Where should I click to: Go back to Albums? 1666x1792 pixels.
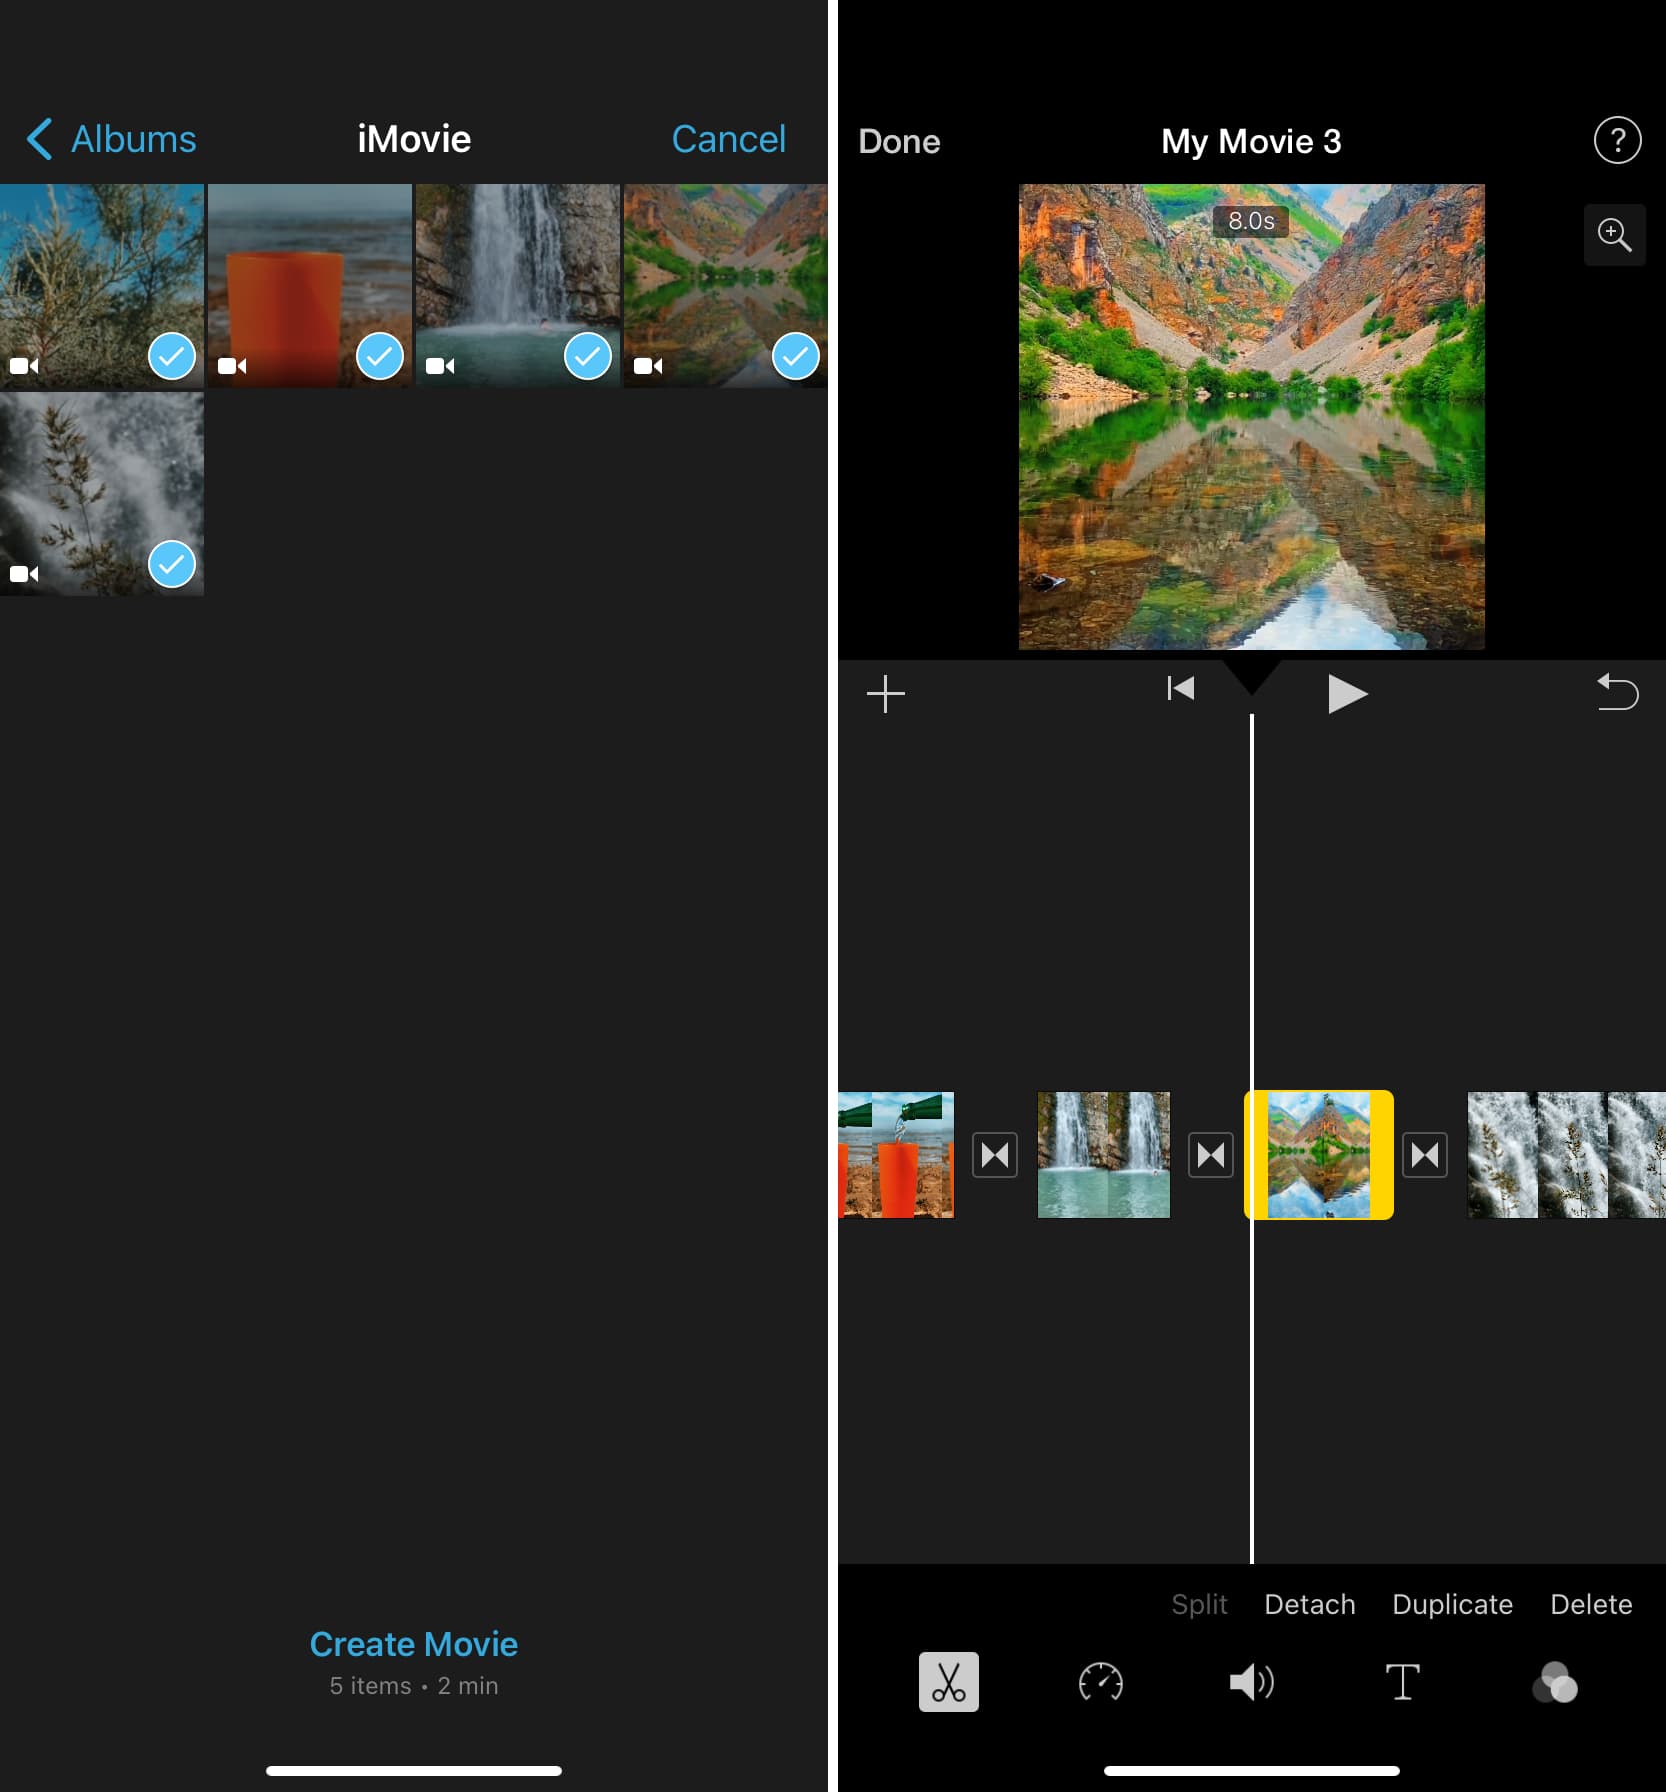pos(112,140)
